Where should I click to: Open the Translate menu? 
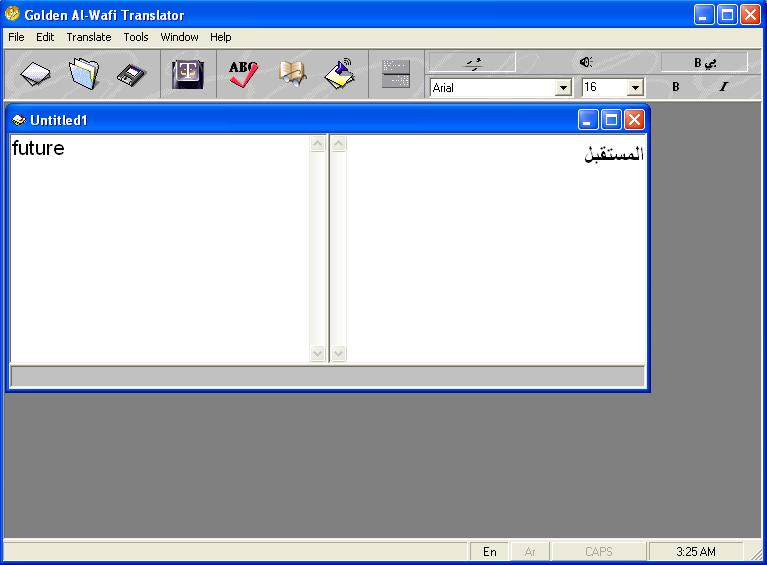tap(89, 37)
